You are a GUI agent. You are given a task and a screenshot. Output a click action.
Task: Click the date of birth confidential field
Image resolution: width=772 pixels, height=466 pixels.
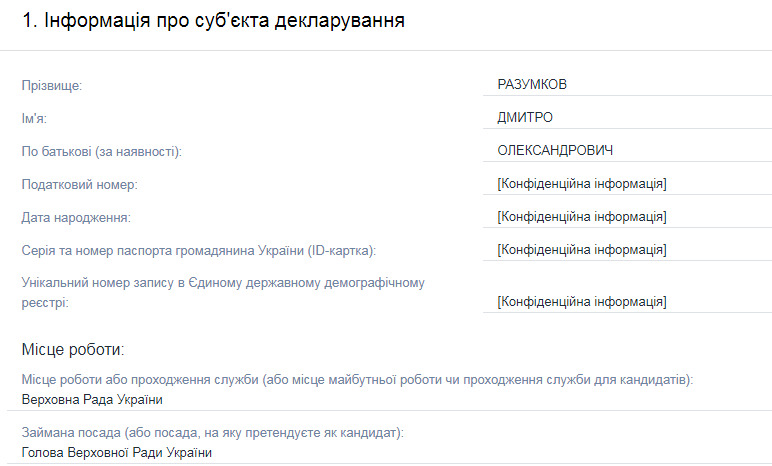tap(627, 217)
